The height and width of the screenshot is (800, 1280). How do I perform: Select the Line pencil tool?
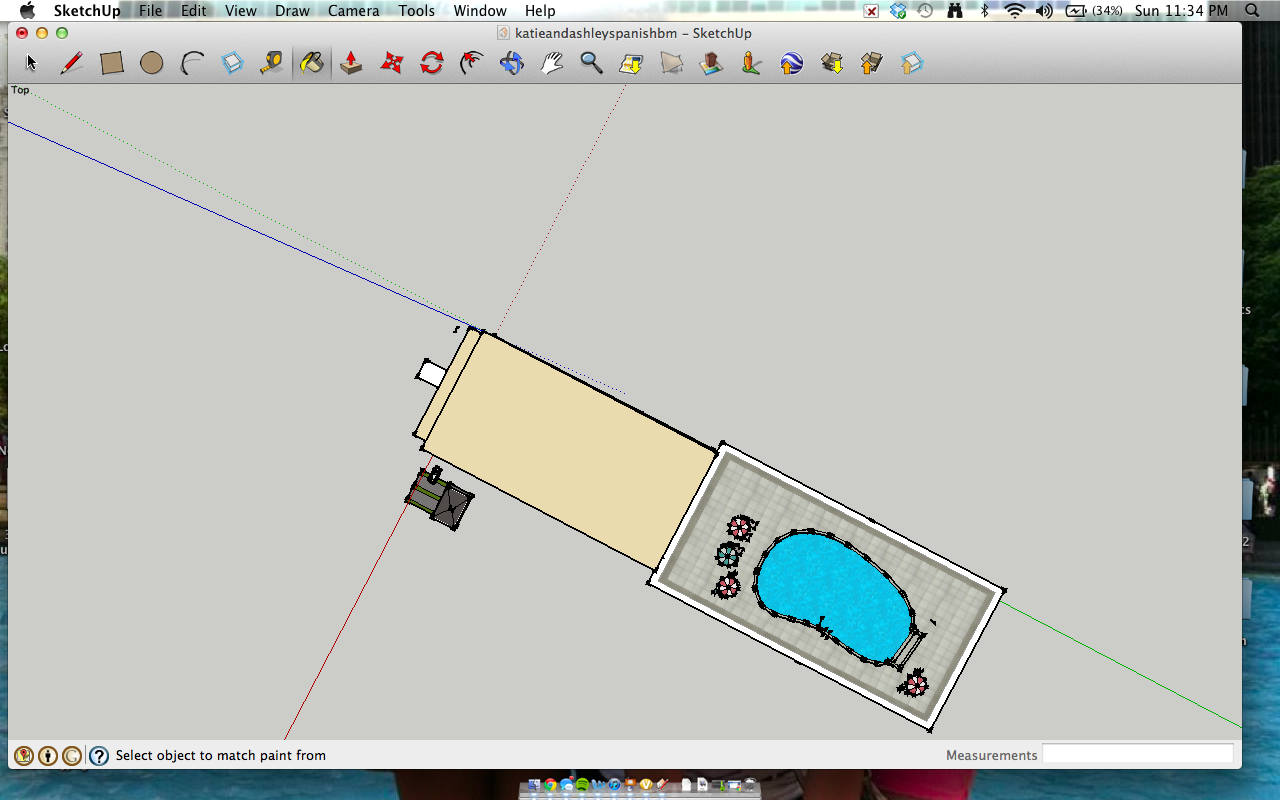click(x=71, y=64)
